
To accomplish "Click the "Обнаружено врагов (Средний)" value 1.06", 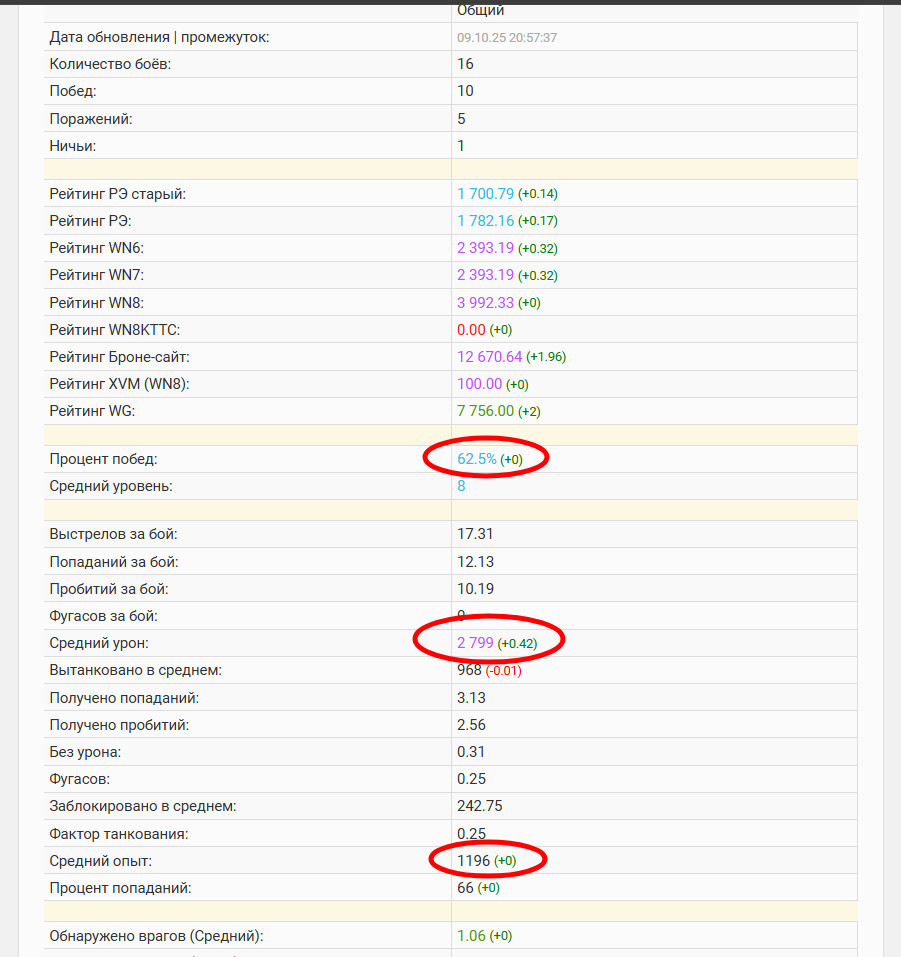I will click(x=471, y=936).
